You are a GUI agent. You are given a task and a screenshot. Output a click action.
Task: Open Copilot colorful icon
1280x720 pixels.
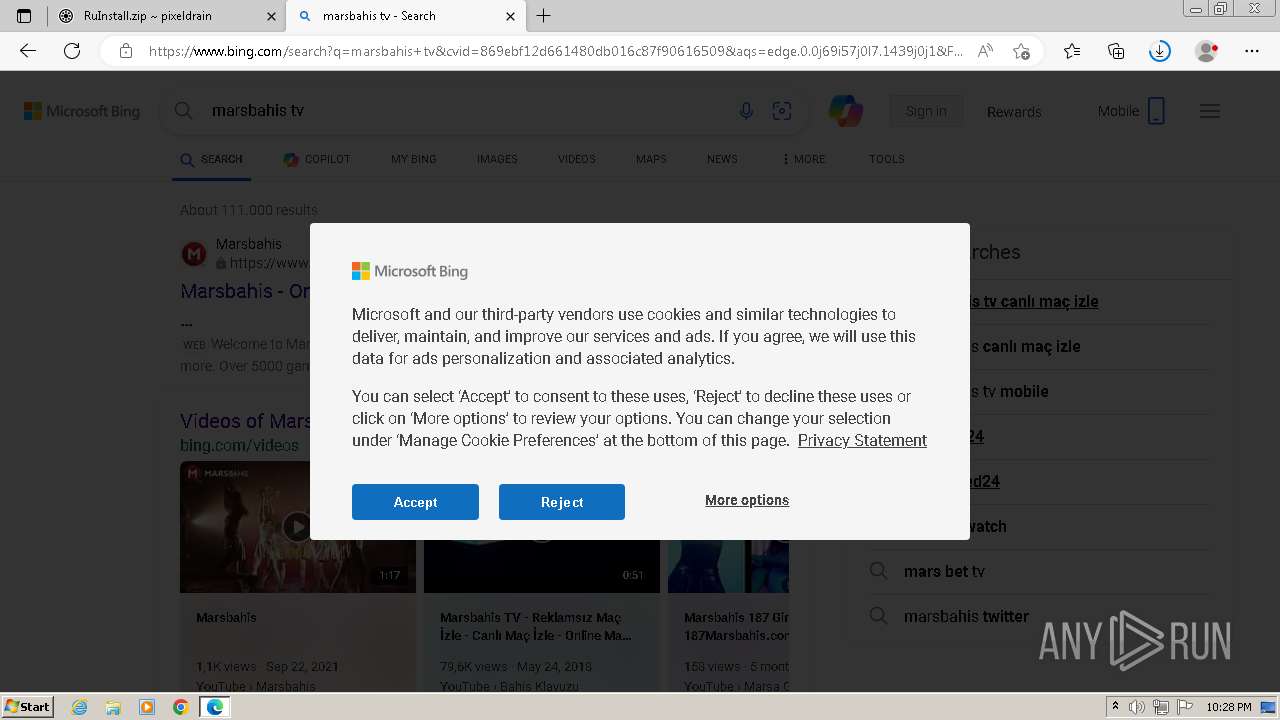tap(846, 111)
